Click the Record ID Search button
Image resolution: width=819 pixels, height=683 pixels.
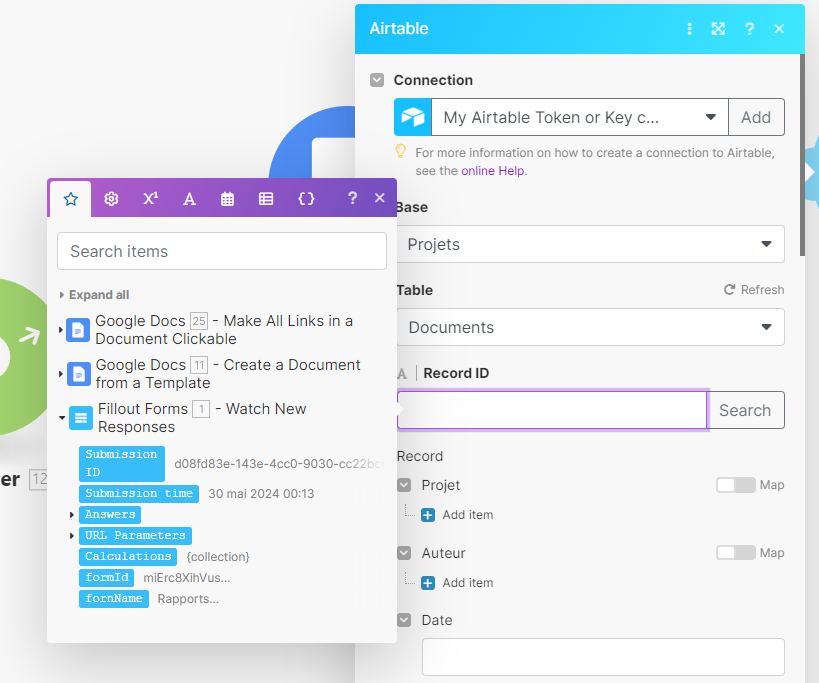coord(745,410)
